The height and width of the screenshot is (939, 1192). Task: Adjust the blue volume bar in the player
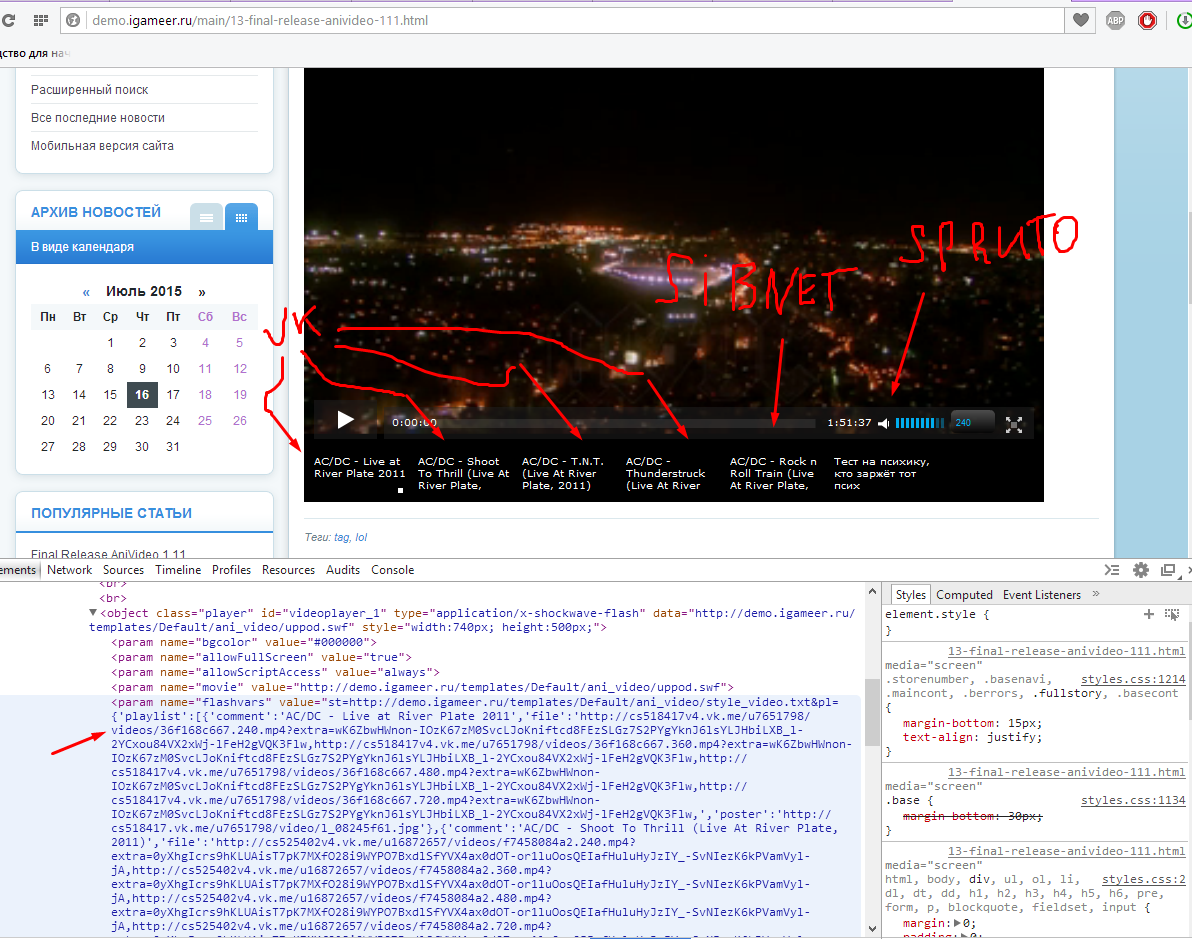(x=920, y=423)
